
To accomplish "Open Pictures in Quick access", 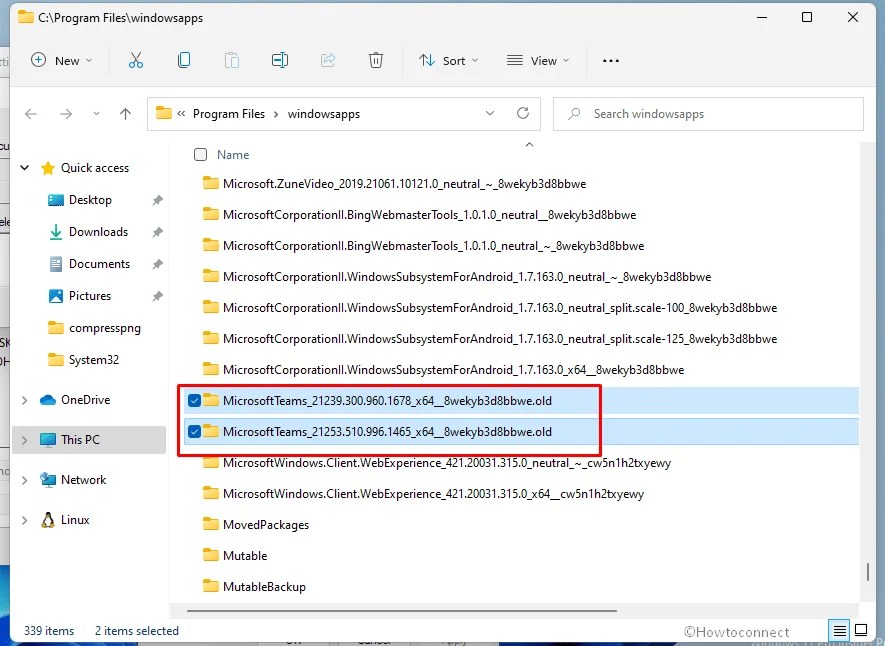I will pos(90,296).
